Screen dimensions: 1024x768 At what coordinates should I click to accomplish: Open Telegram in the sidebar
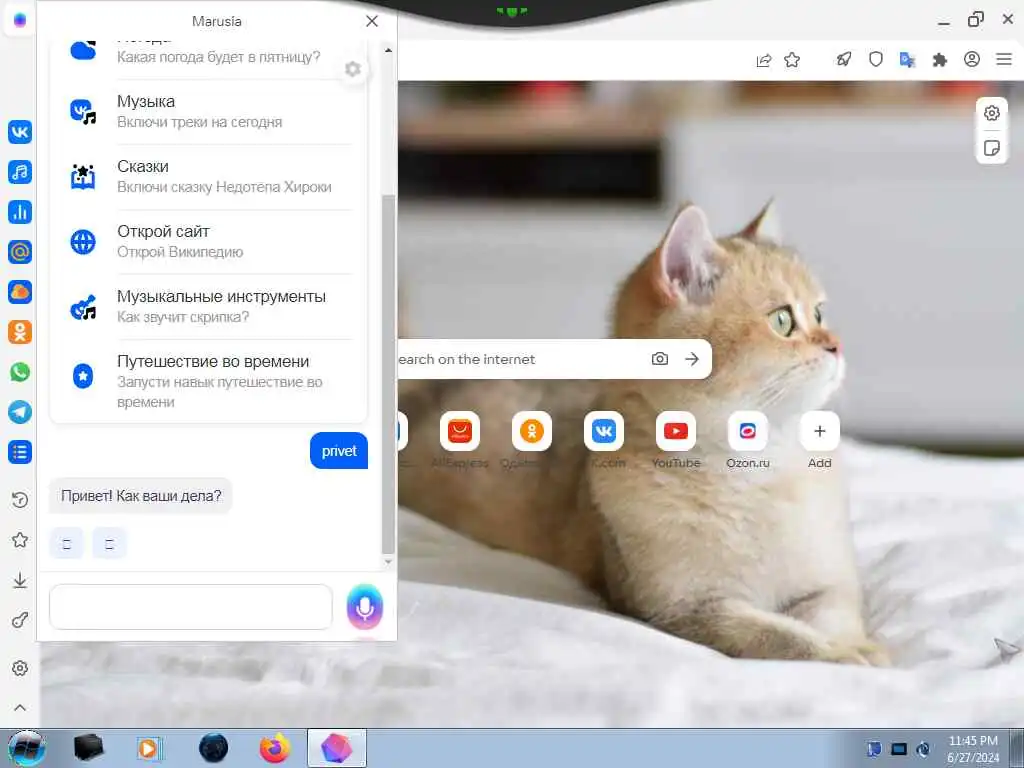click(x=20, y=412)
